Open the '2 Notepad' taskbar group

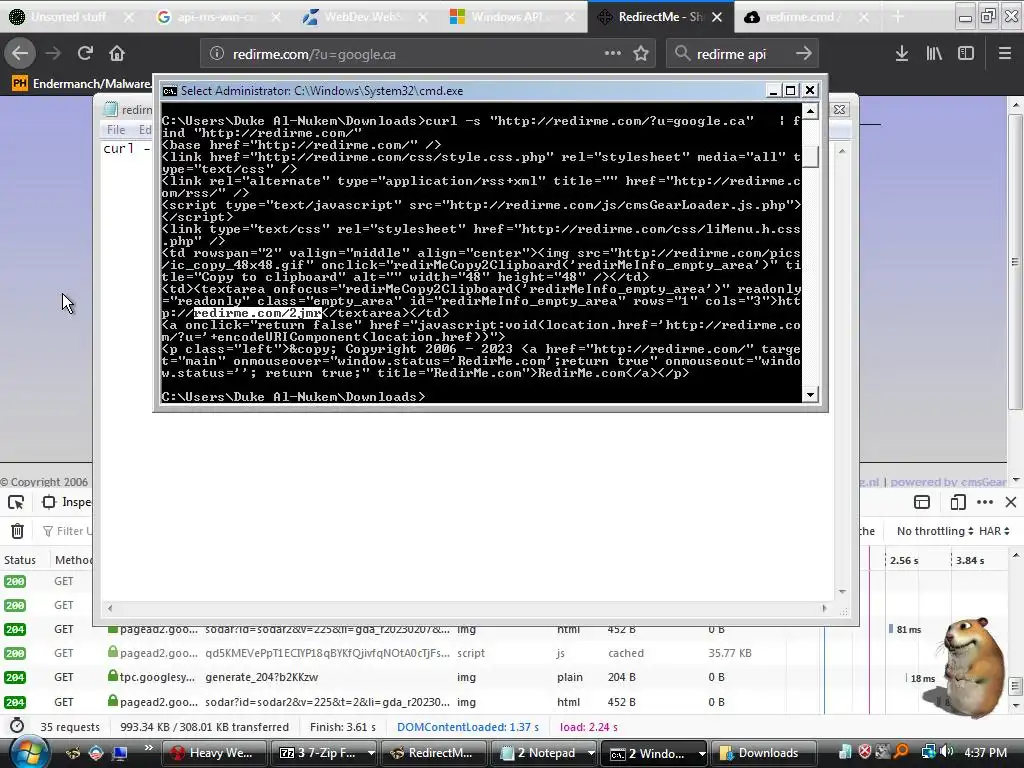543,753
